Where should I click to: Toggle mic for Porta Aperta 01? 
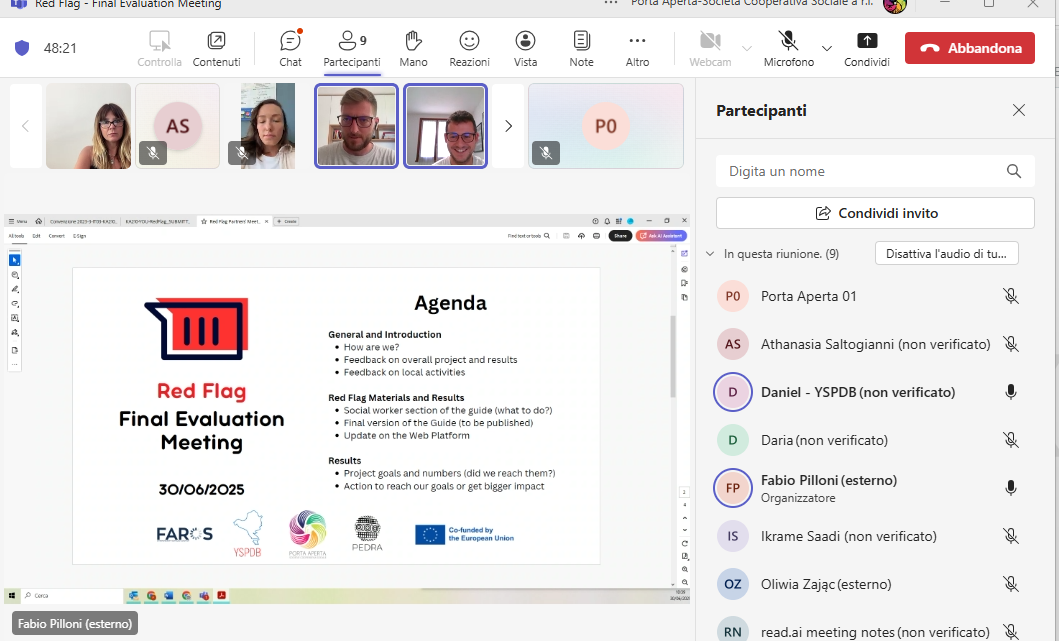pyautogui.click(x=1010, y=296)
